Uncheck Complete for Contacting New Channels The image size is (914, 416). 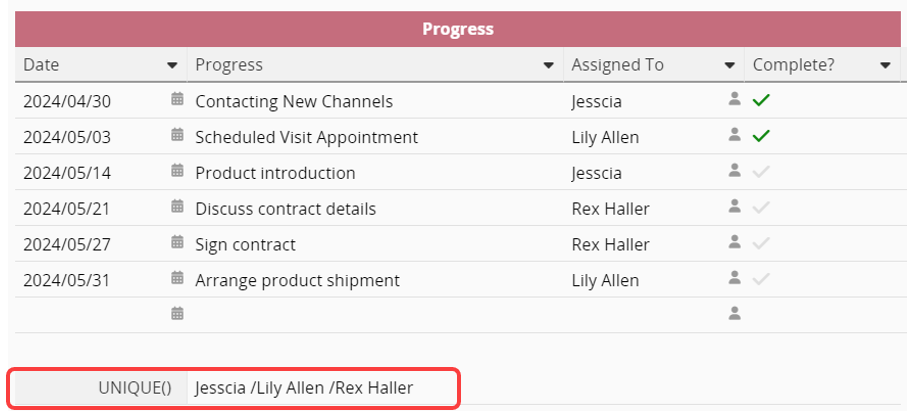(762, 100)
